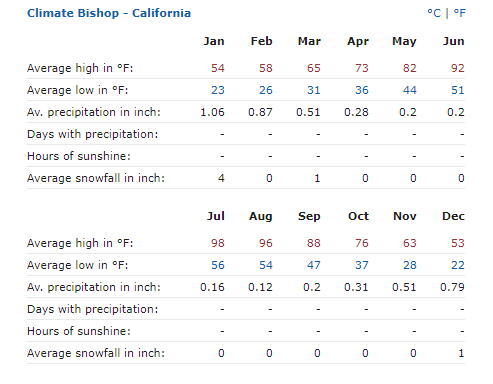
Task: Open the Climate Bishop - California heading link
Action: tap(109, 13)
